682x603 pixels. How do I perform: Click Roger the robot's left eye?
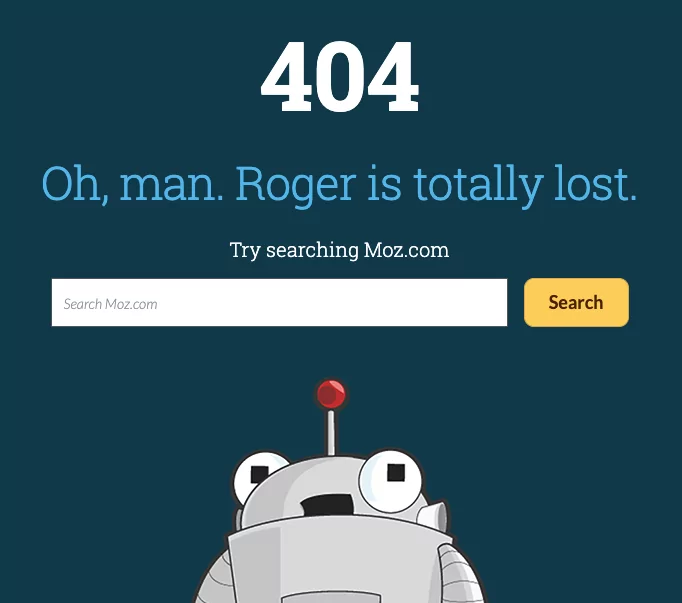(259, 478)
